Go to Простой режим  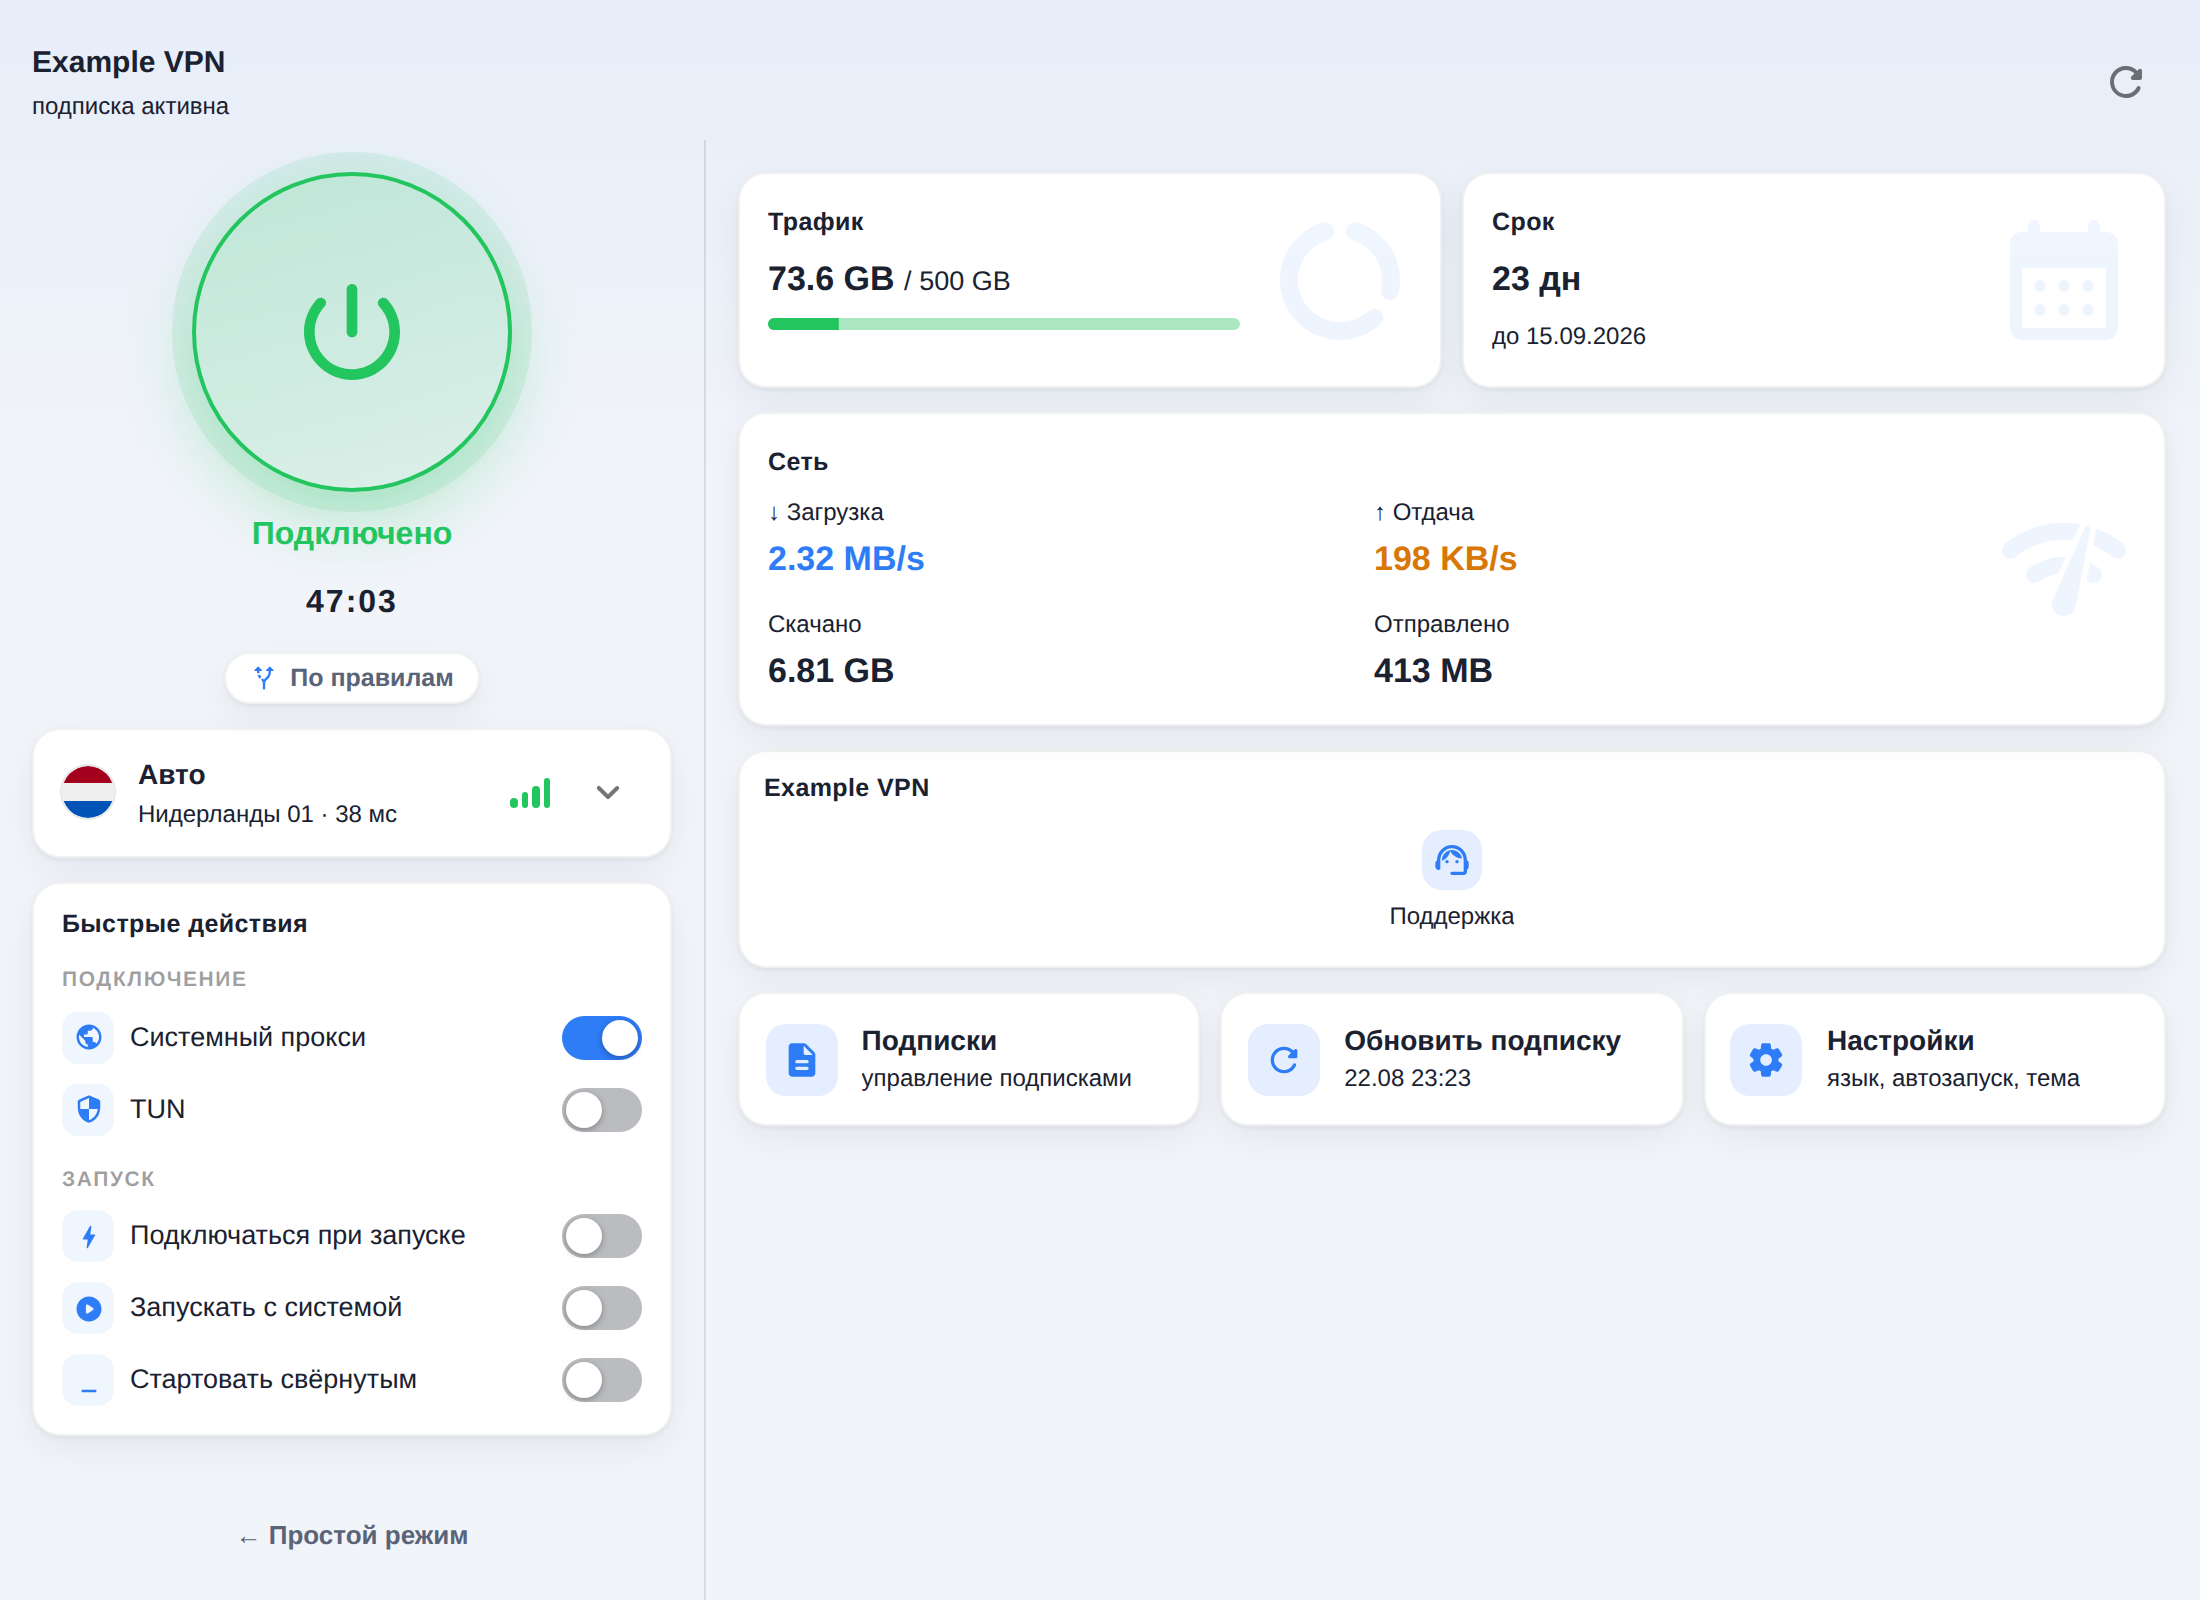click(x=353, y=1536)
